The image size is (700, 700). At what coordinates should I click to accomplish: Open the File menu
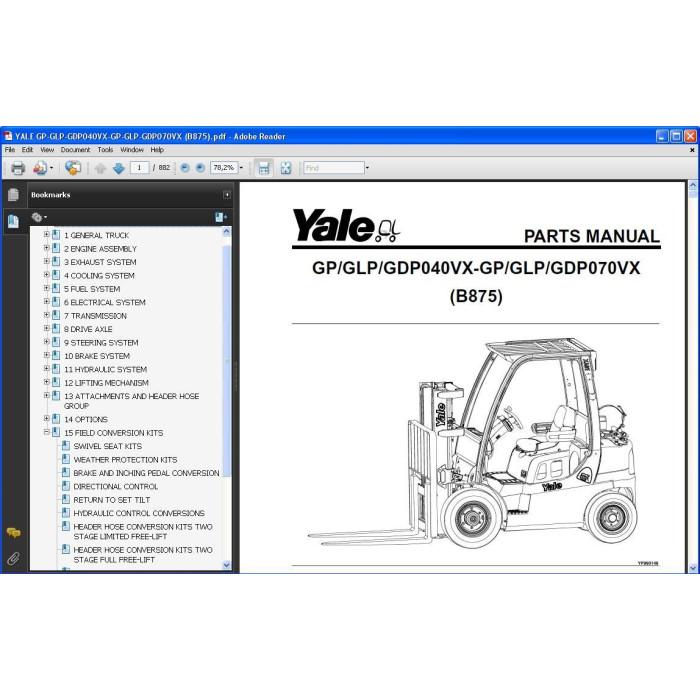point(10,150)
